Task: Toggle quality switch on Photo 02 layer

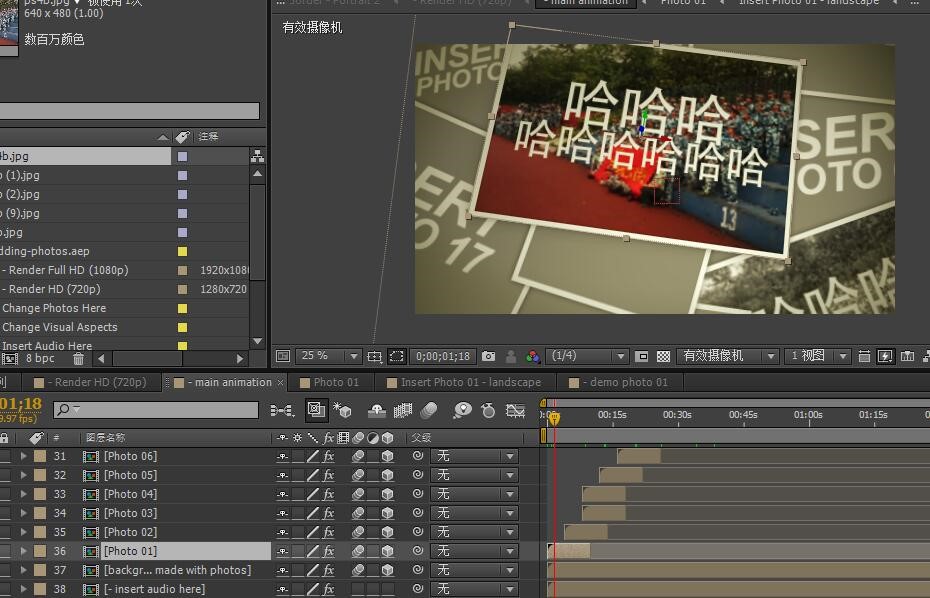Action: 313,532
